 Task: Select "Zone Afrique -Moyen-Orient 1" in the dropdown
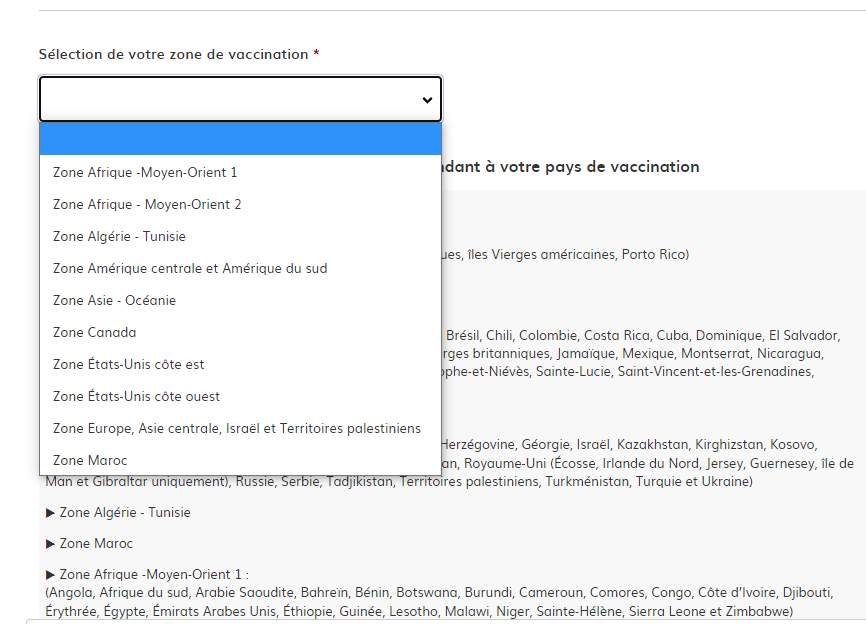144,172
